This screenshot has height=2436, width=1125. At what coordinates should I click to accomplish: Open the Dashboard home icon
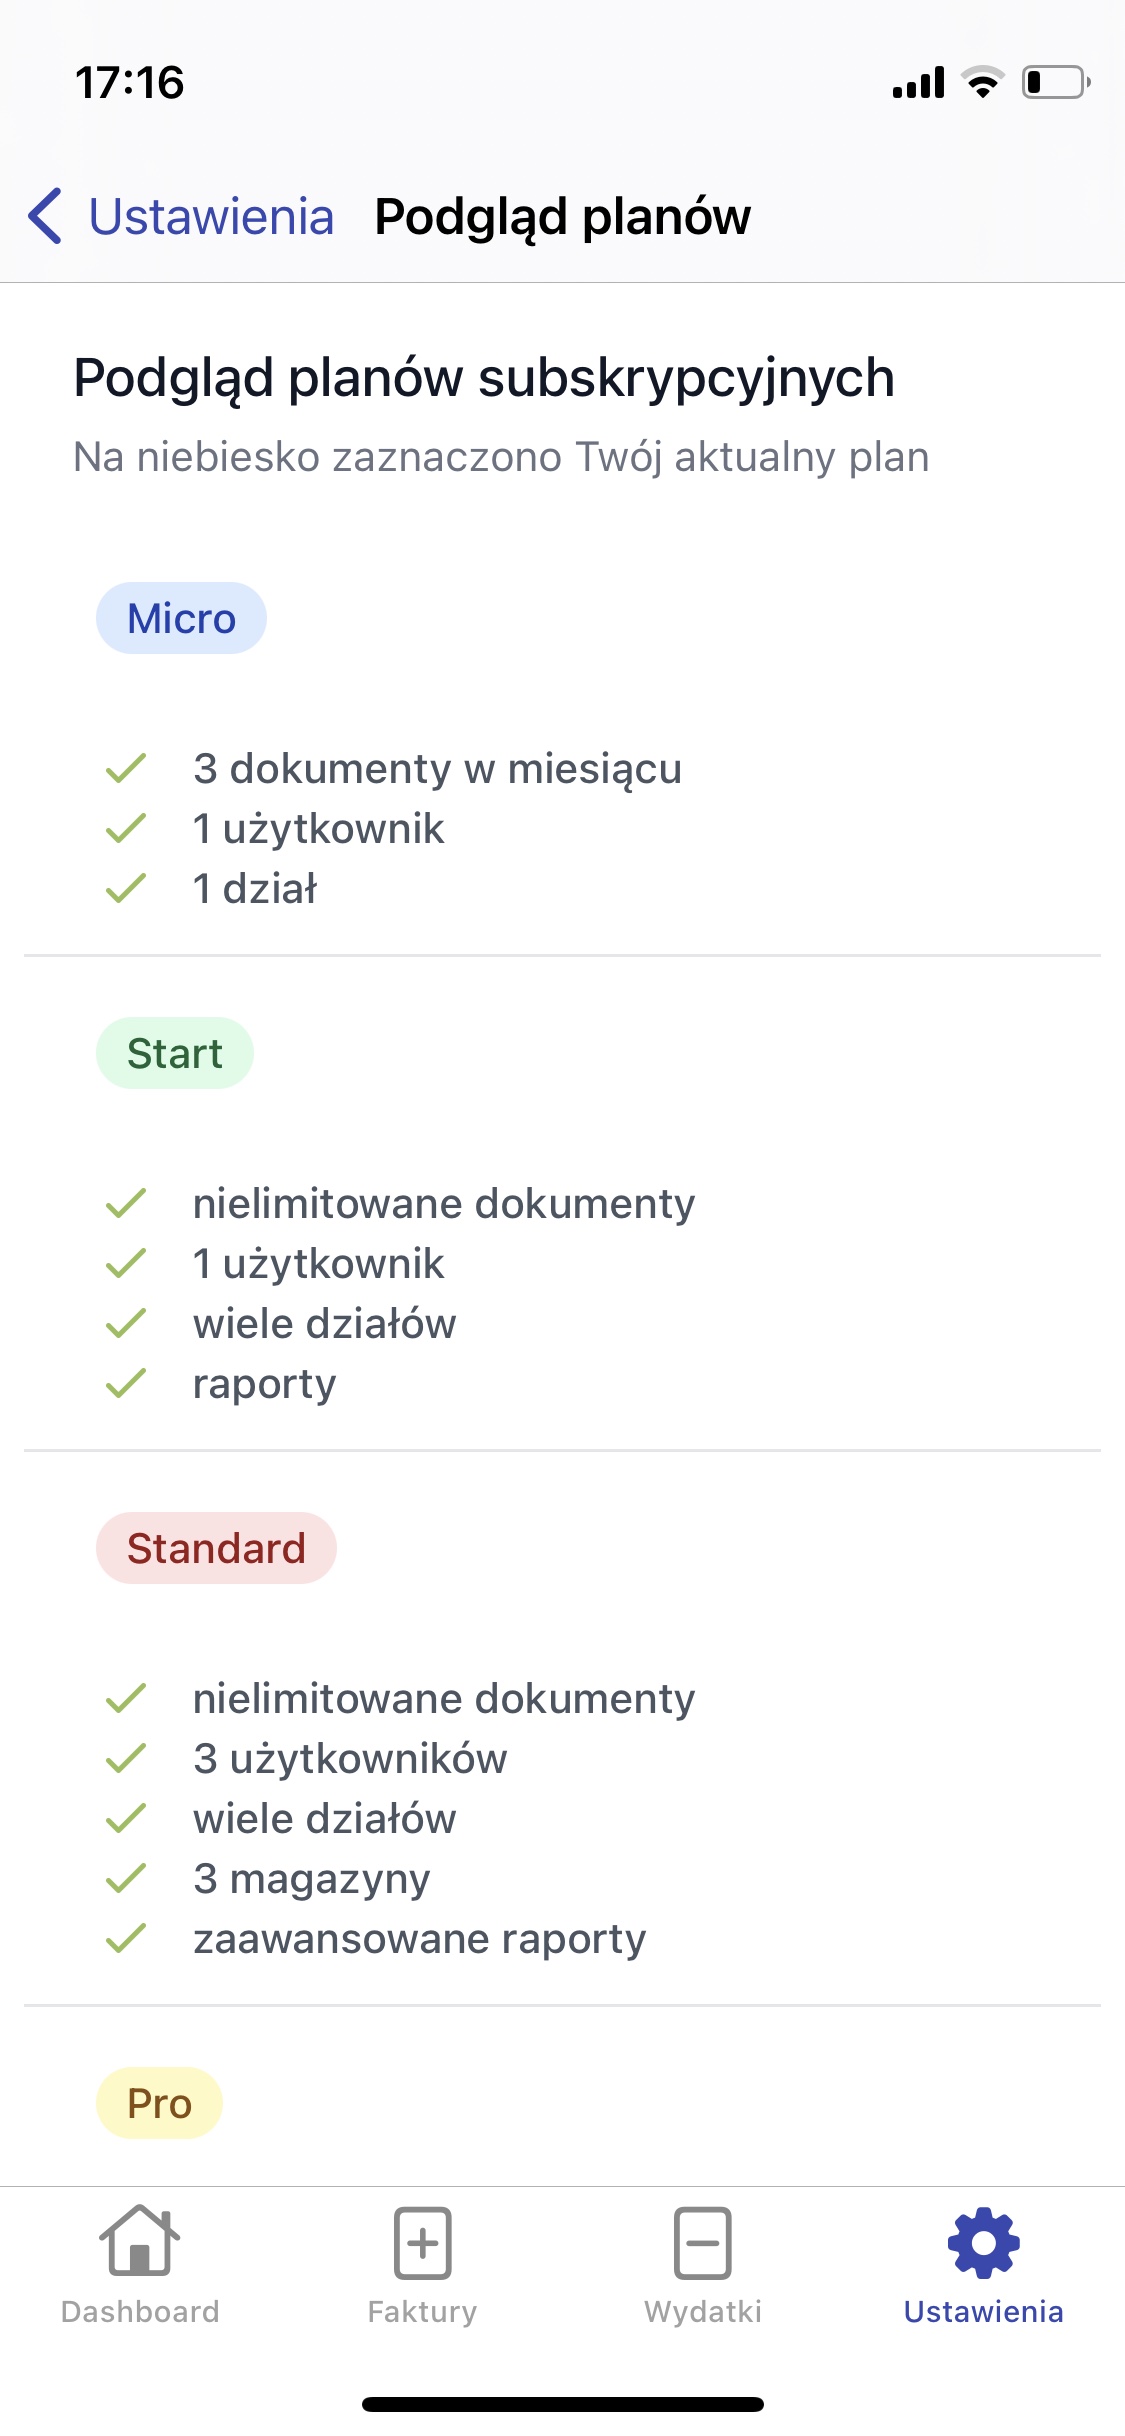click(x=140, y=2242)
